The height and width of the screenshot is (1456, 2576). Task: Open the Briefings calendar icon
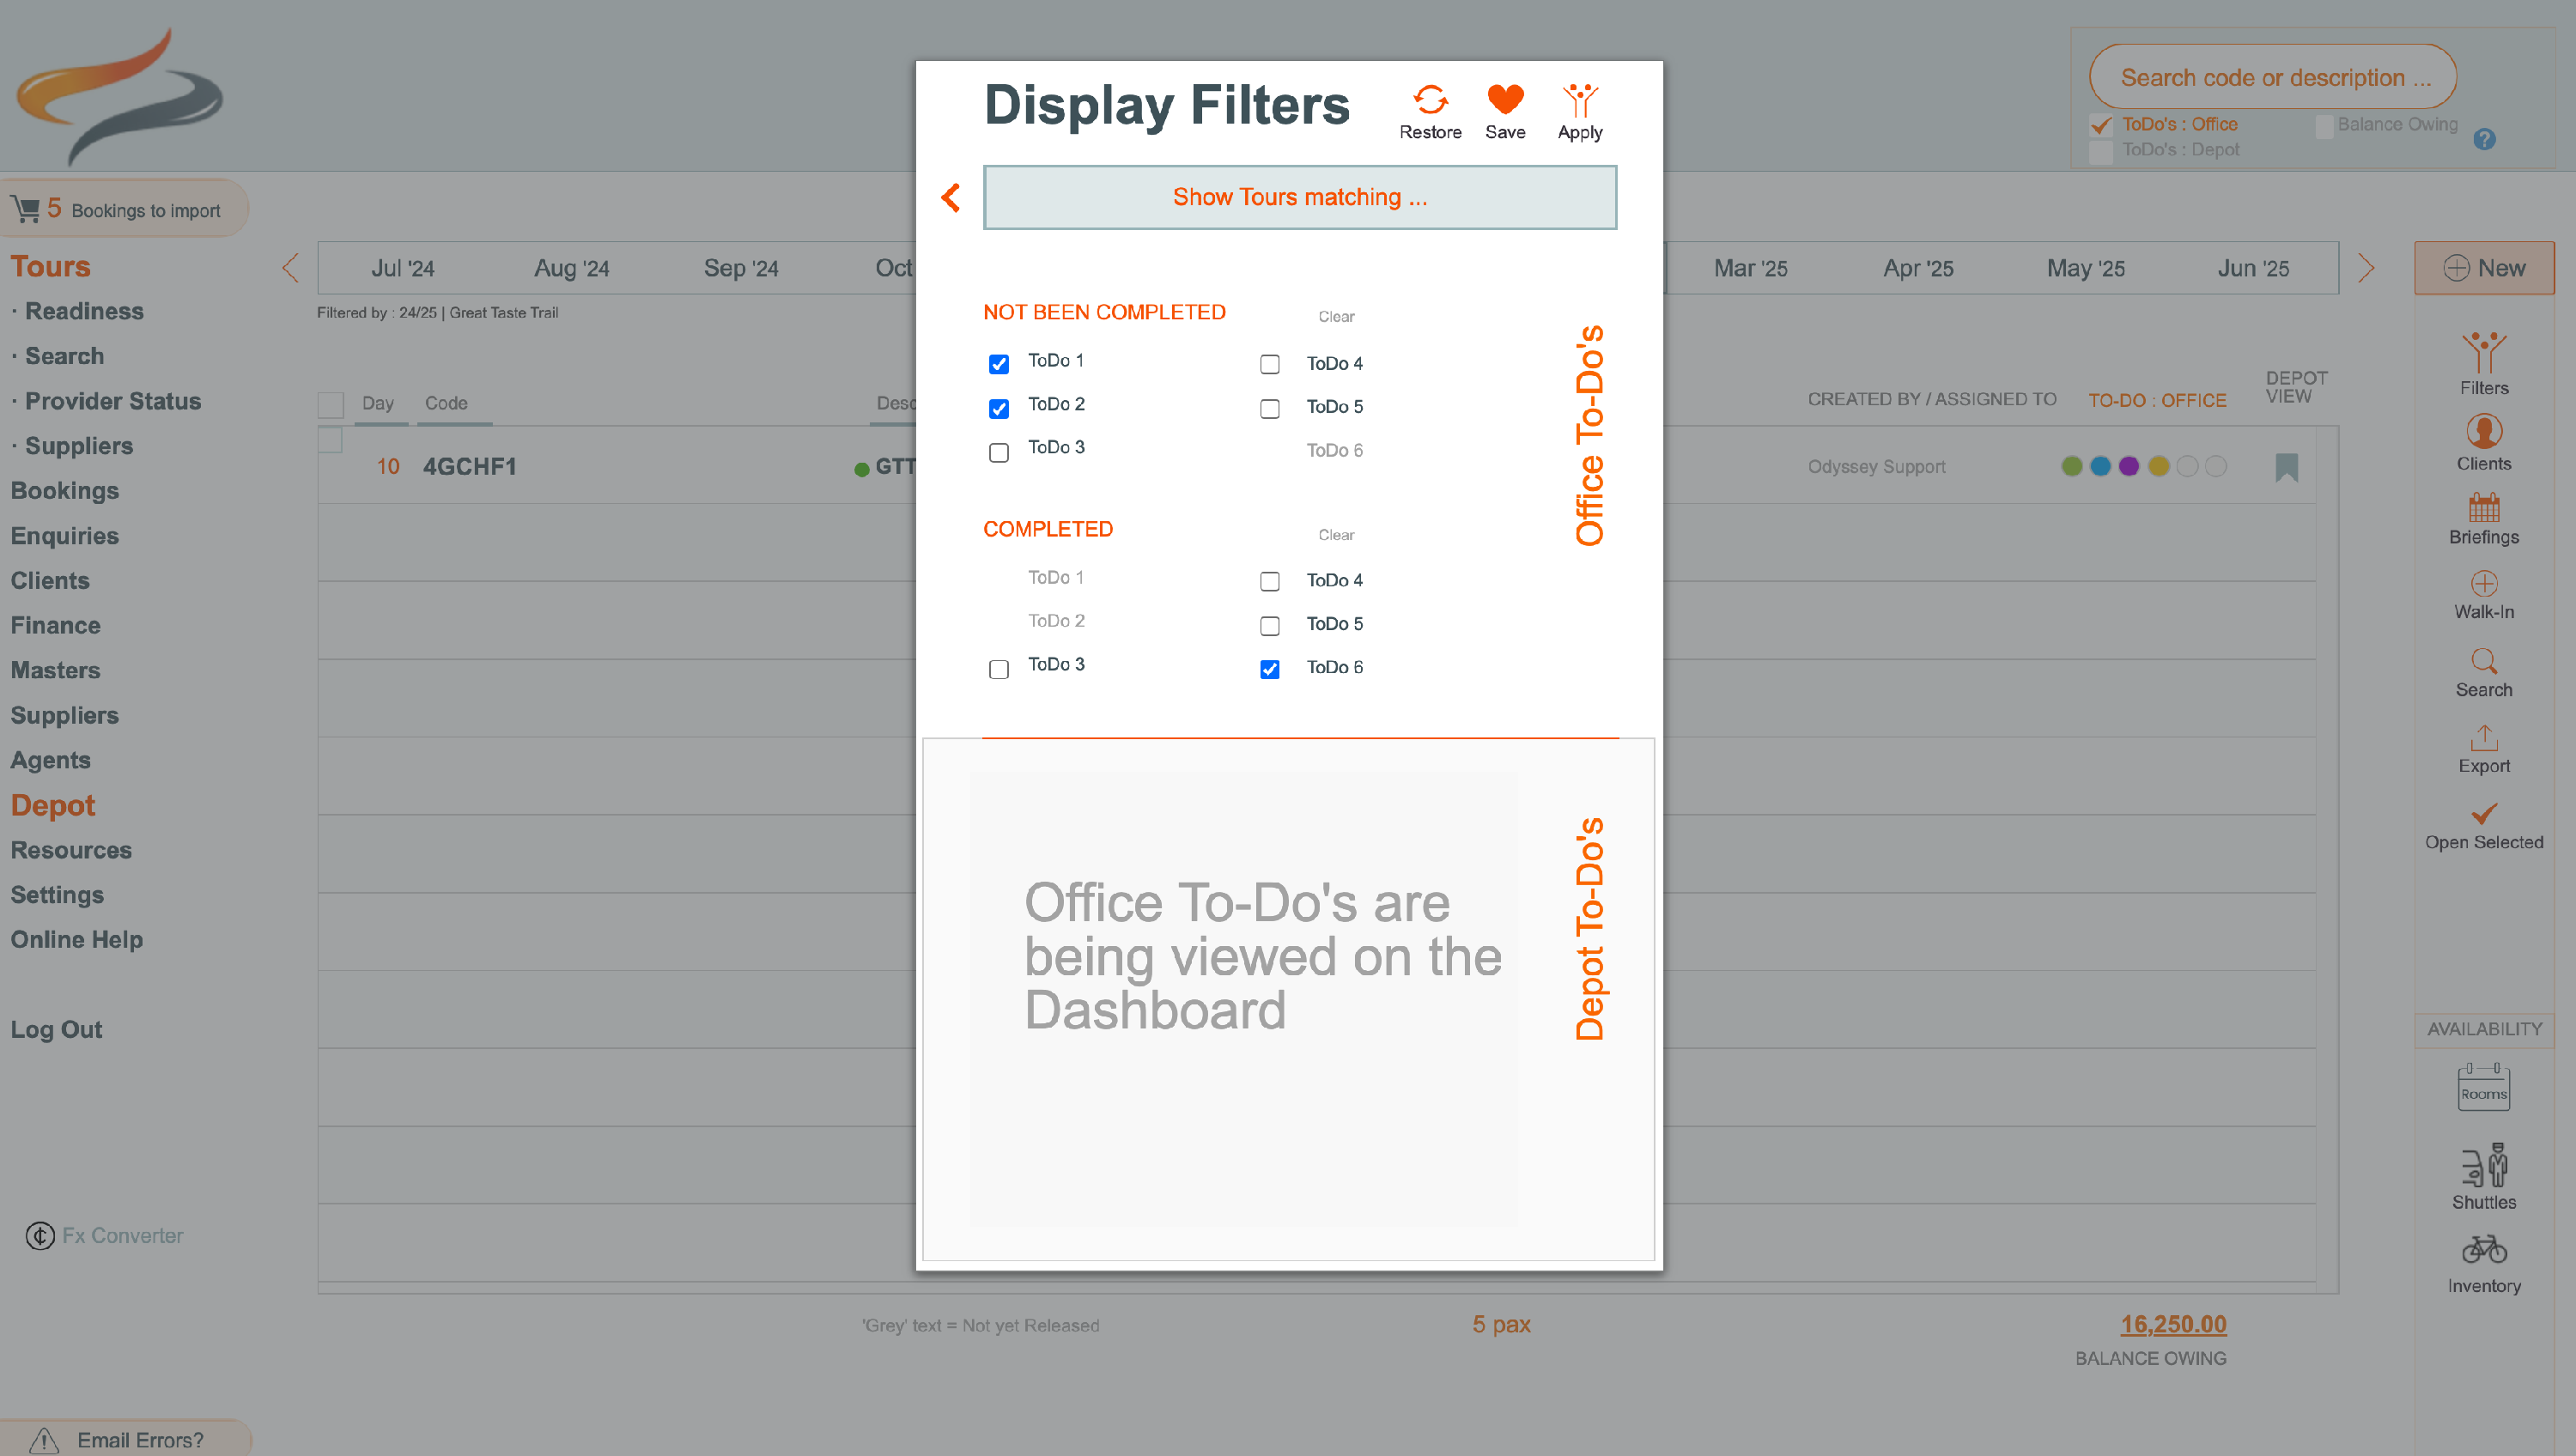[2483, 508]
